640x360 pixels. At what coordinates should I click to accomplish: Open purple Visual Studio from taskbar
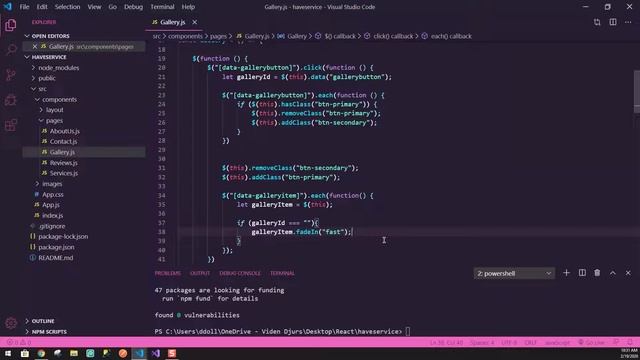(x=156, y=353)
